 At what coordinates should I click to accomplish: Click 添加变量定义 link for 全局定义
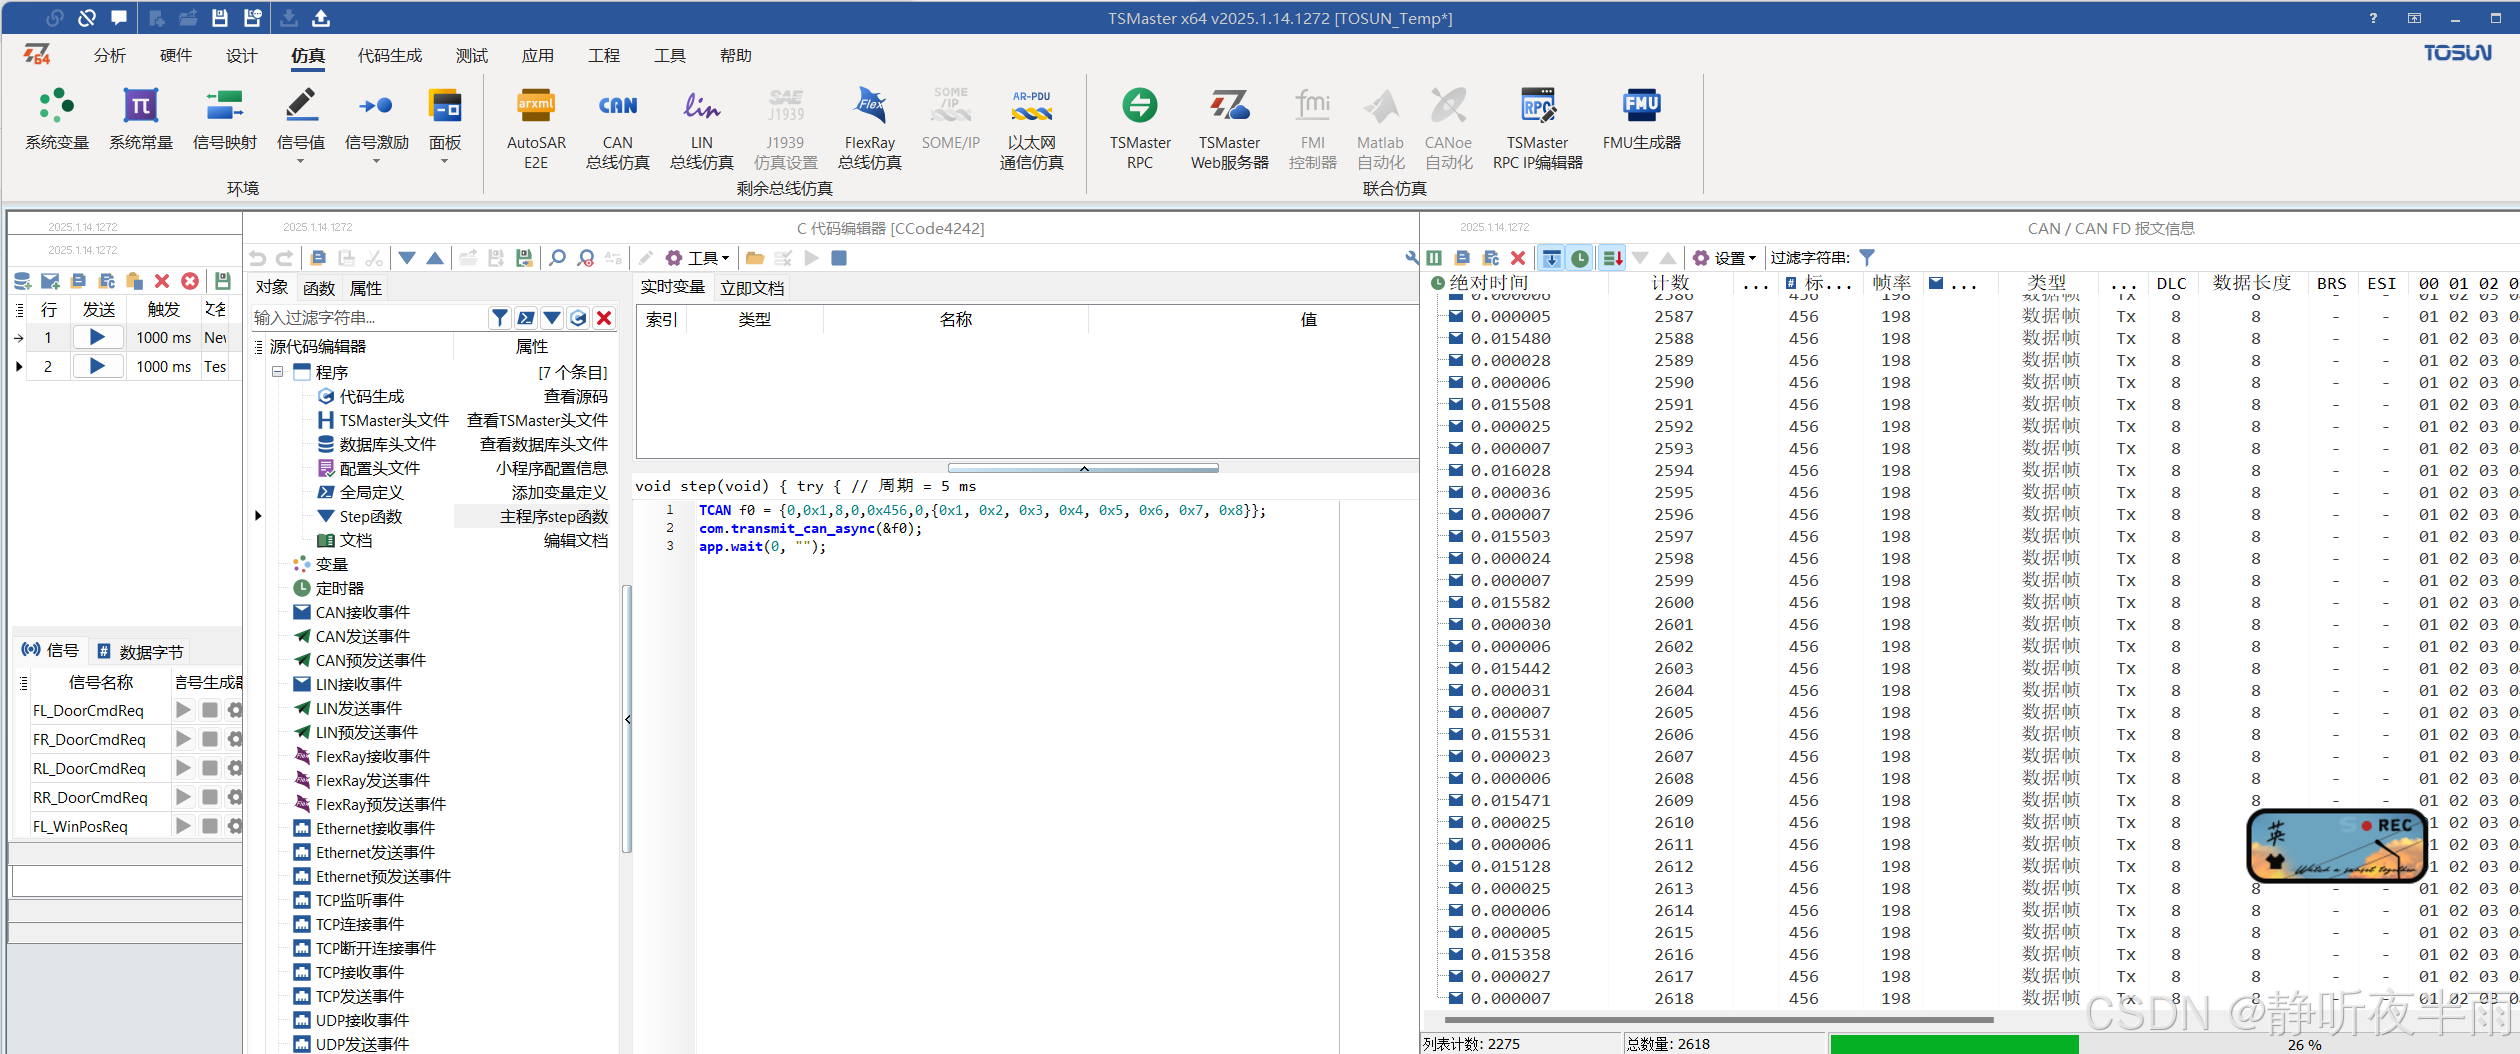coord(560,493)
